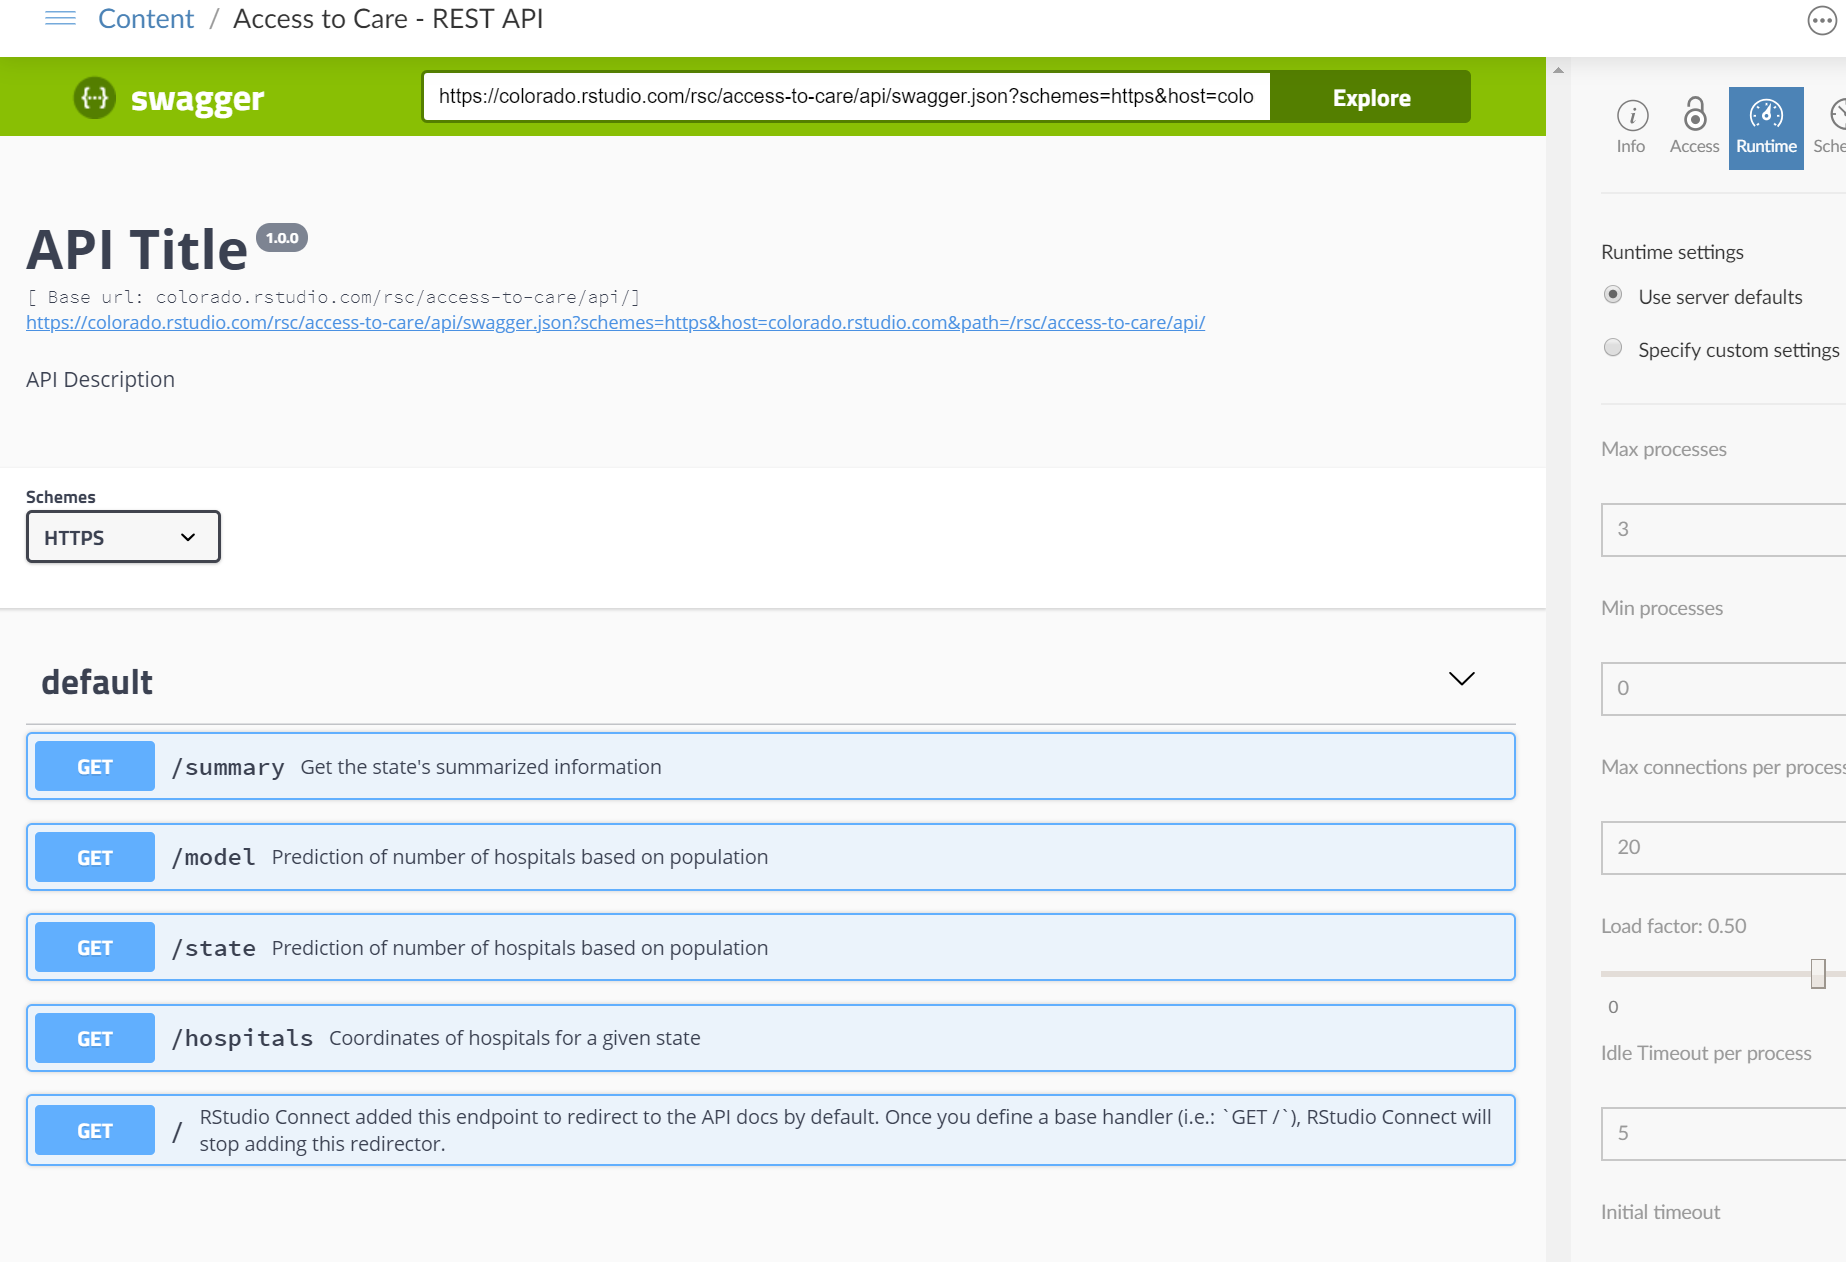Open the Schemes HTTPS dropdown
This screenshot has width=1846, height=1262.
click(123, 537)
